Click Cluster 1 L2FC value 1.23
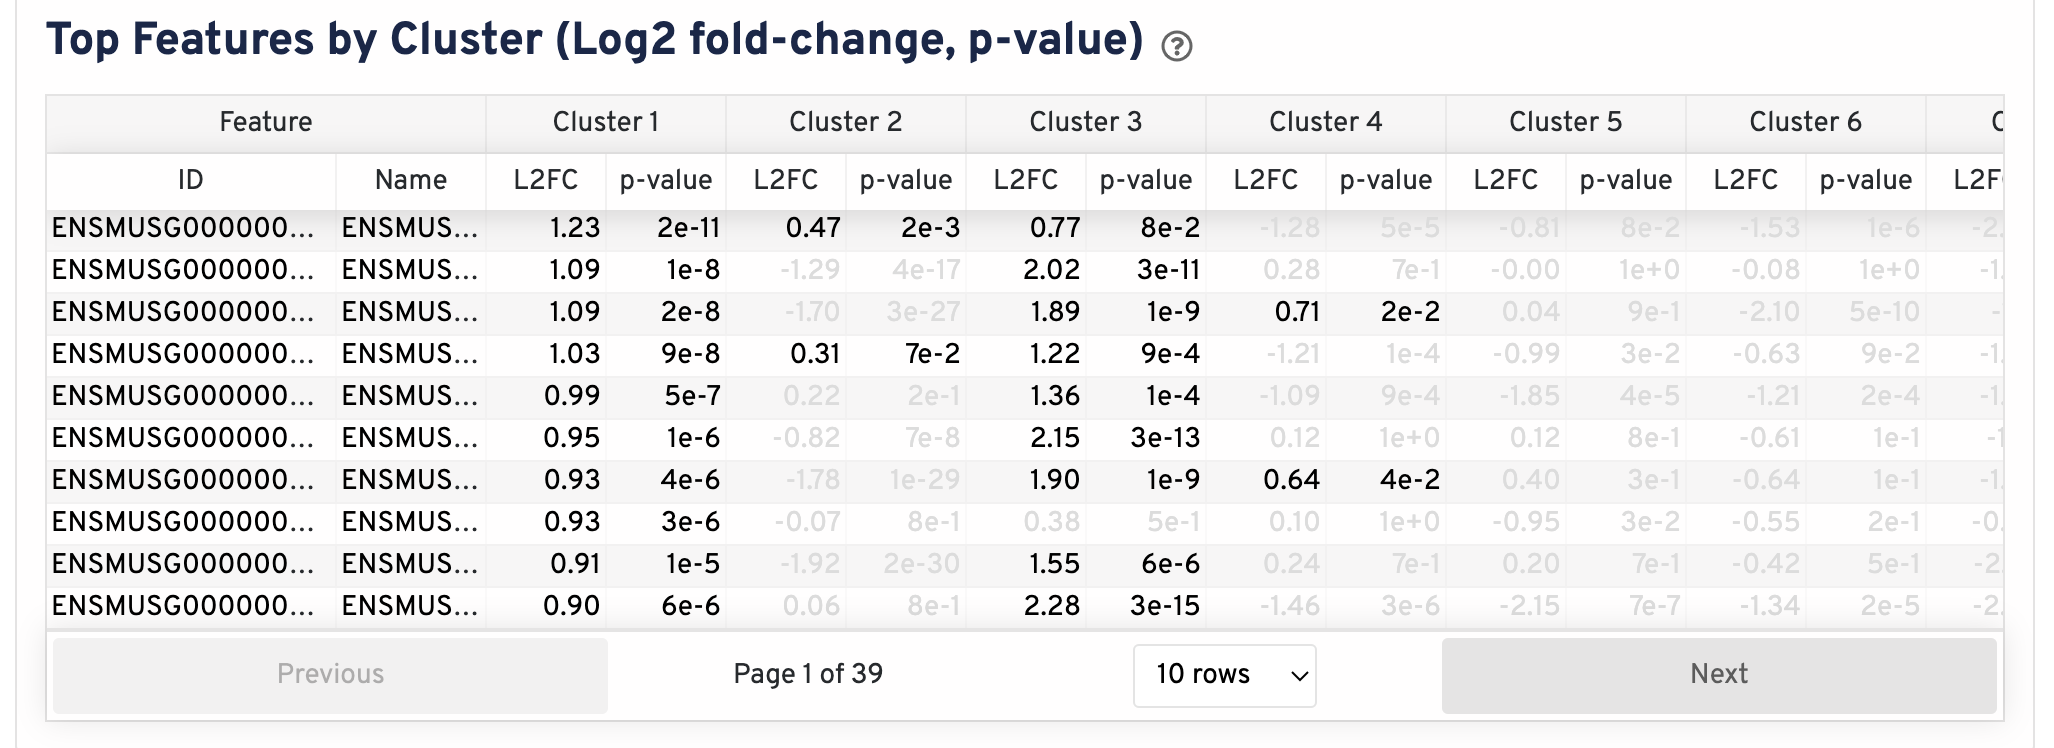Image resolution: width=2054 pixels, height=748 pixels. click(x=575, y=228)
